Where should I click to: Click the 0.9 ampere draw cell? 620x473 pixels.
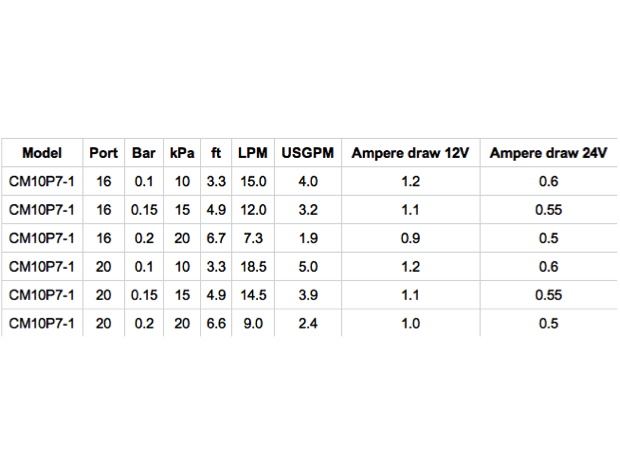click(x=410, y=238)
